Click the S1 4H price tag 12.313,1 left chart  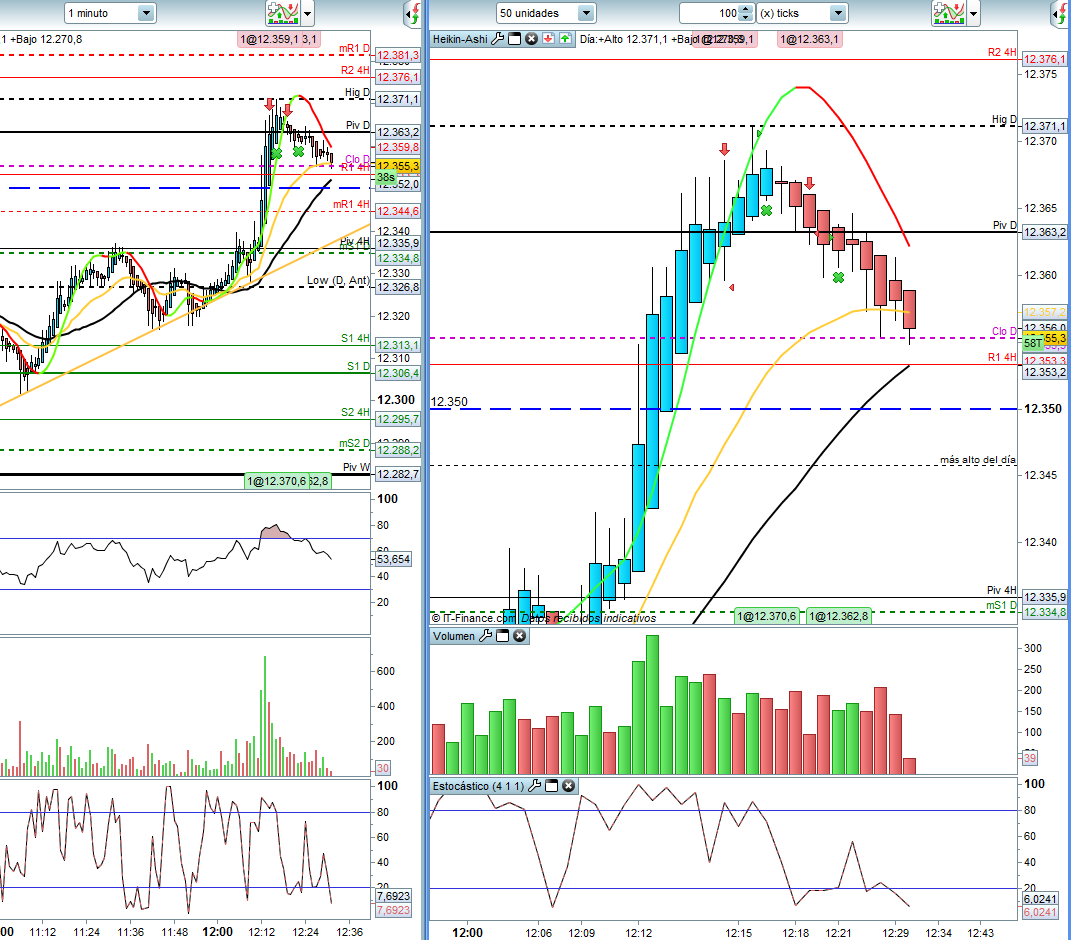[x=398, y=345]
